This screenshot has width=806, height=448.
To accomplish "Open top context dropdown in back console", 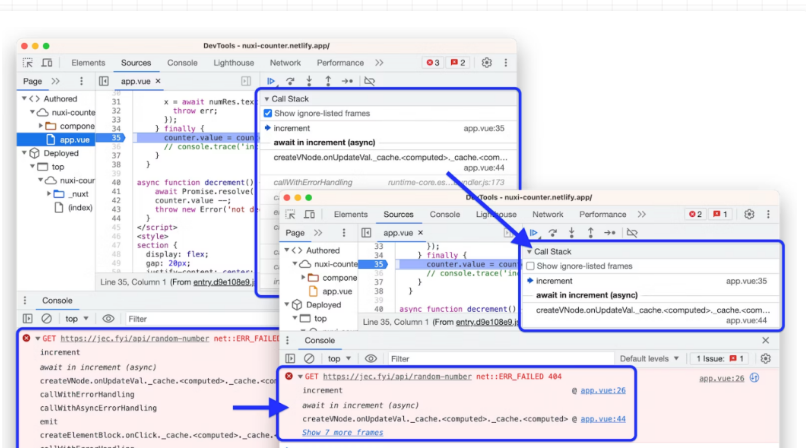I will (x=77, y=319).
